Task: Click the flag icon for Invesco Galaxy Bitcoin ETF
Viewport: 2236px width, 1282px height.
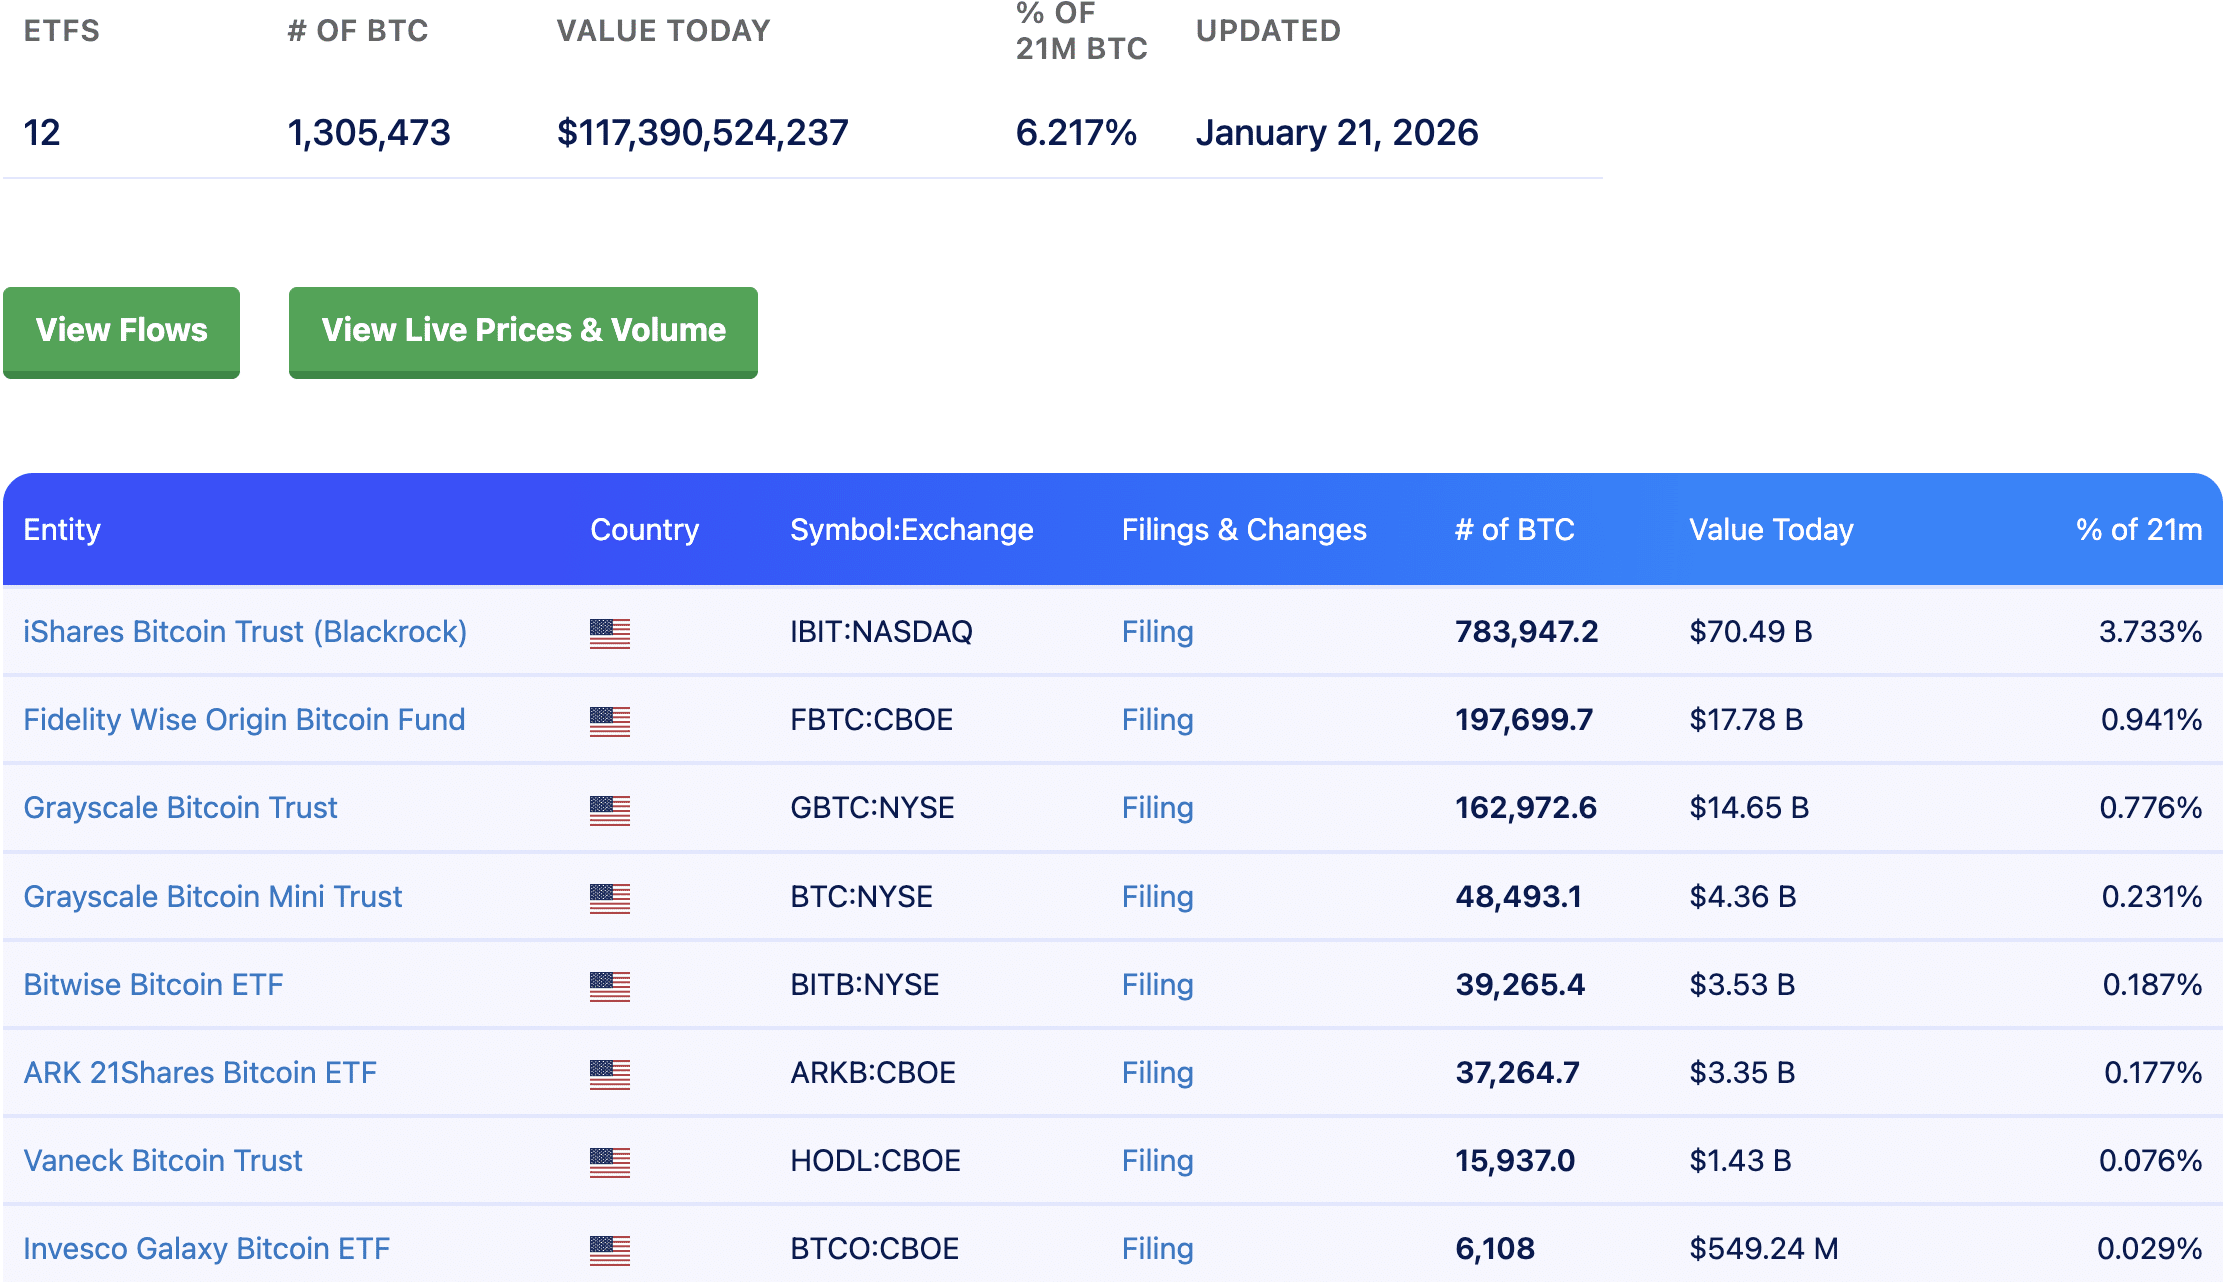Action: click(611, 1249)
